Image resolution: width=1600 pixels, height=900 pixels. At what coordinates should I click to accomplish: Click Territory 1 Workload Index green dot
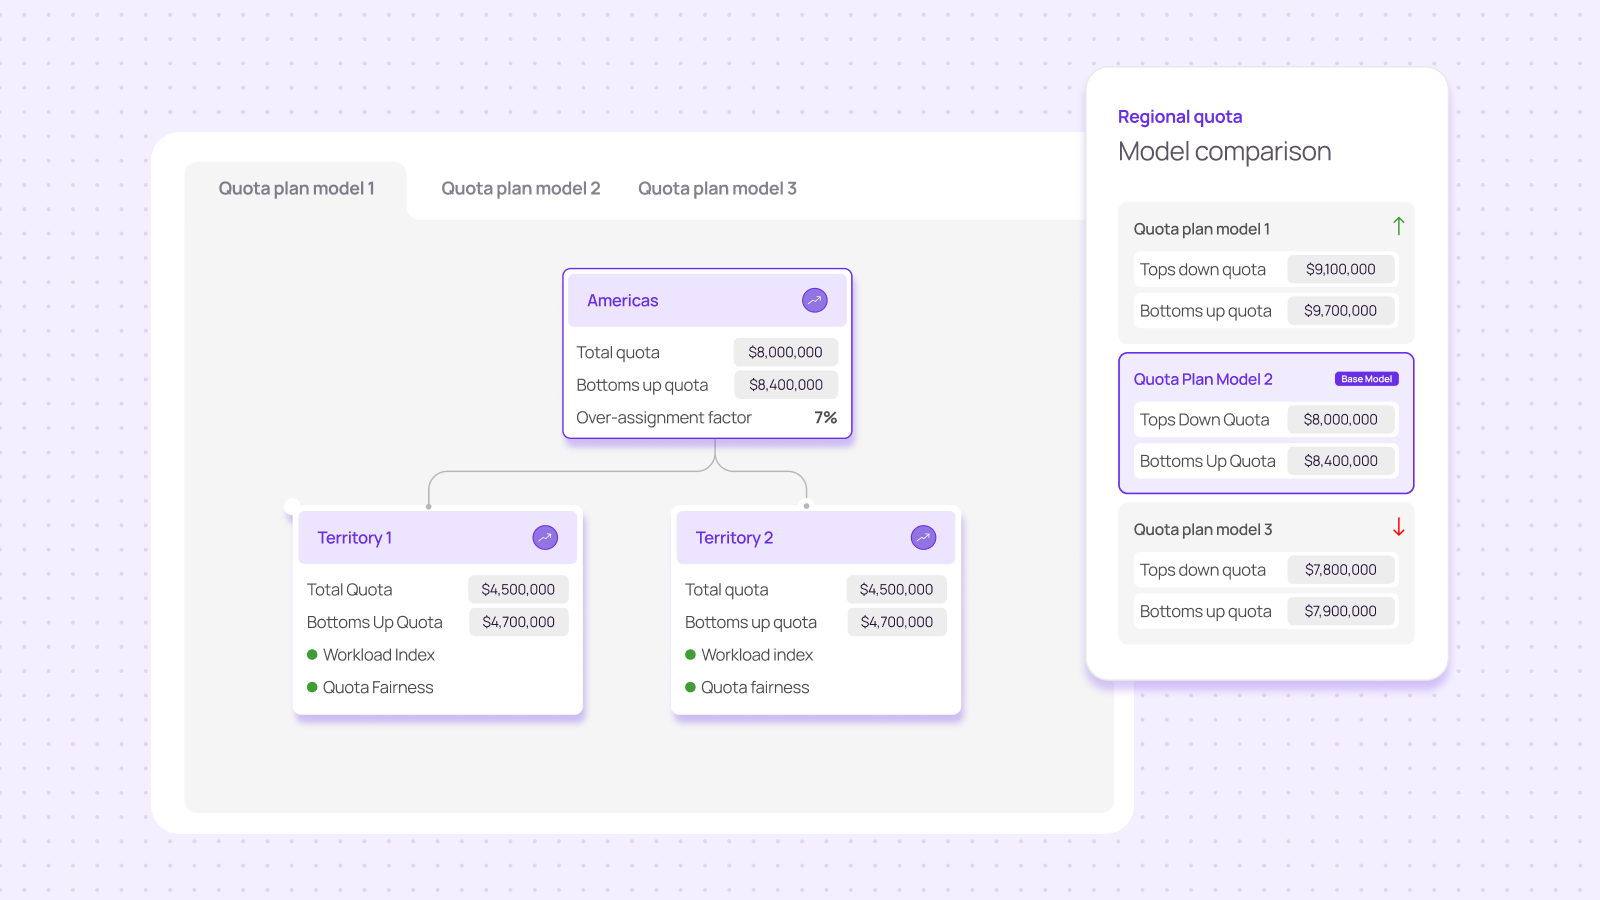(x=312, y=655)
